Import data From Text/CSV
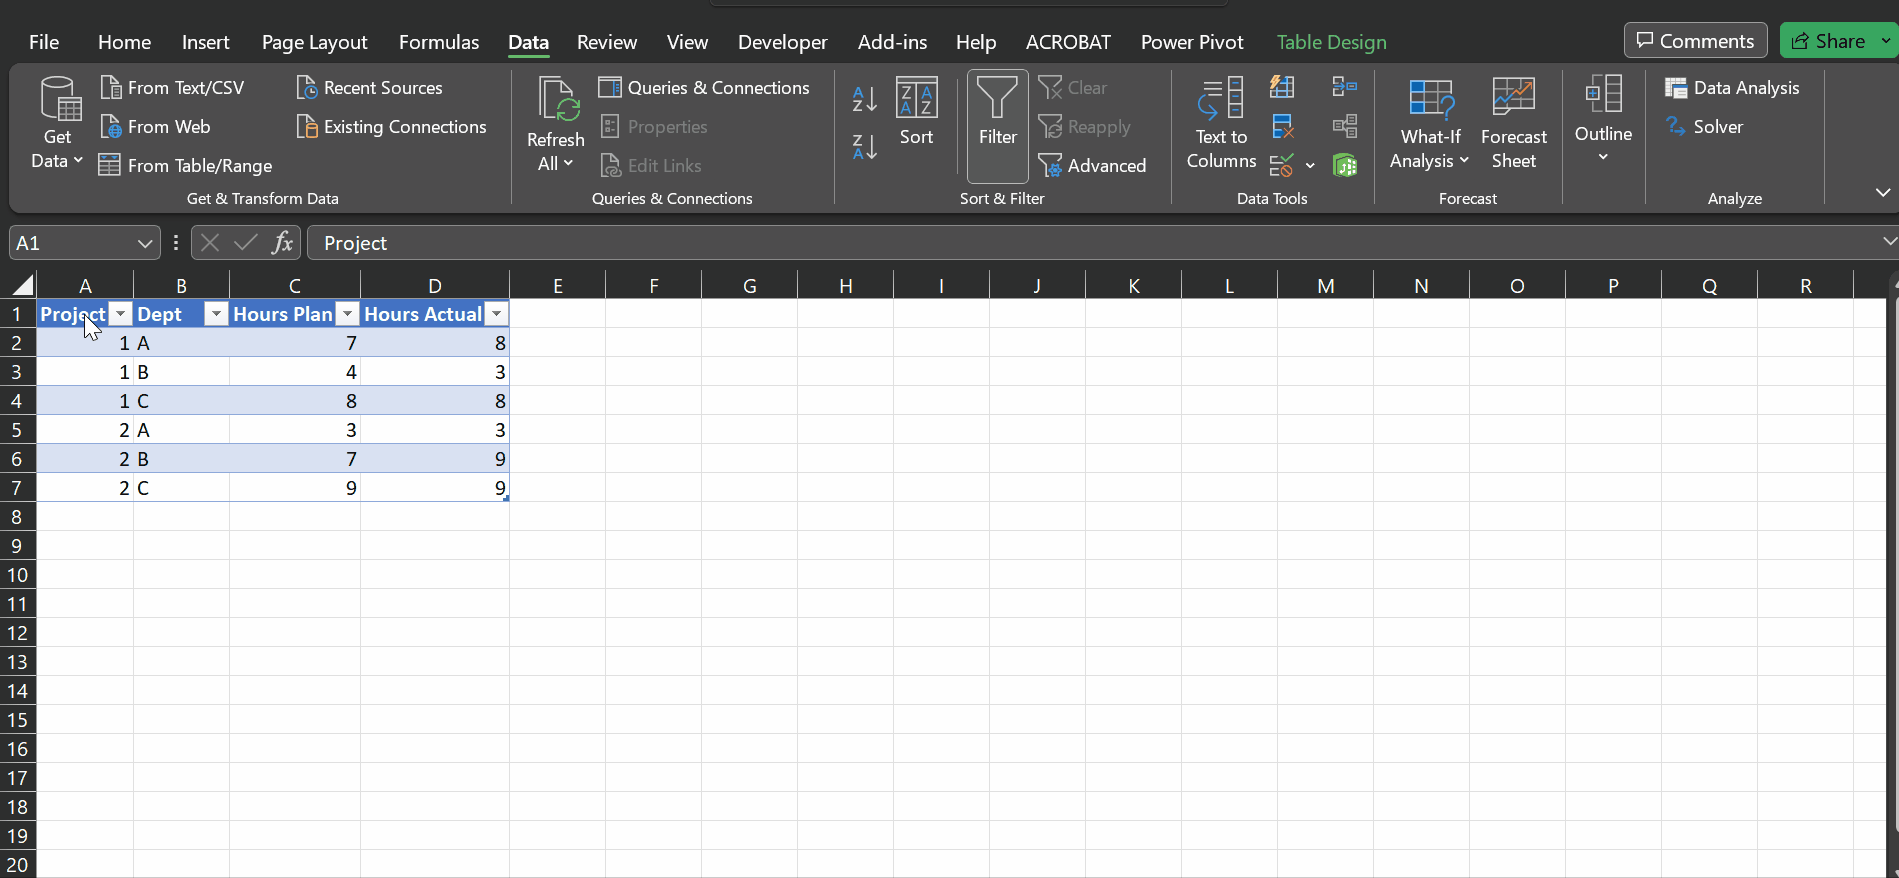 172,88
